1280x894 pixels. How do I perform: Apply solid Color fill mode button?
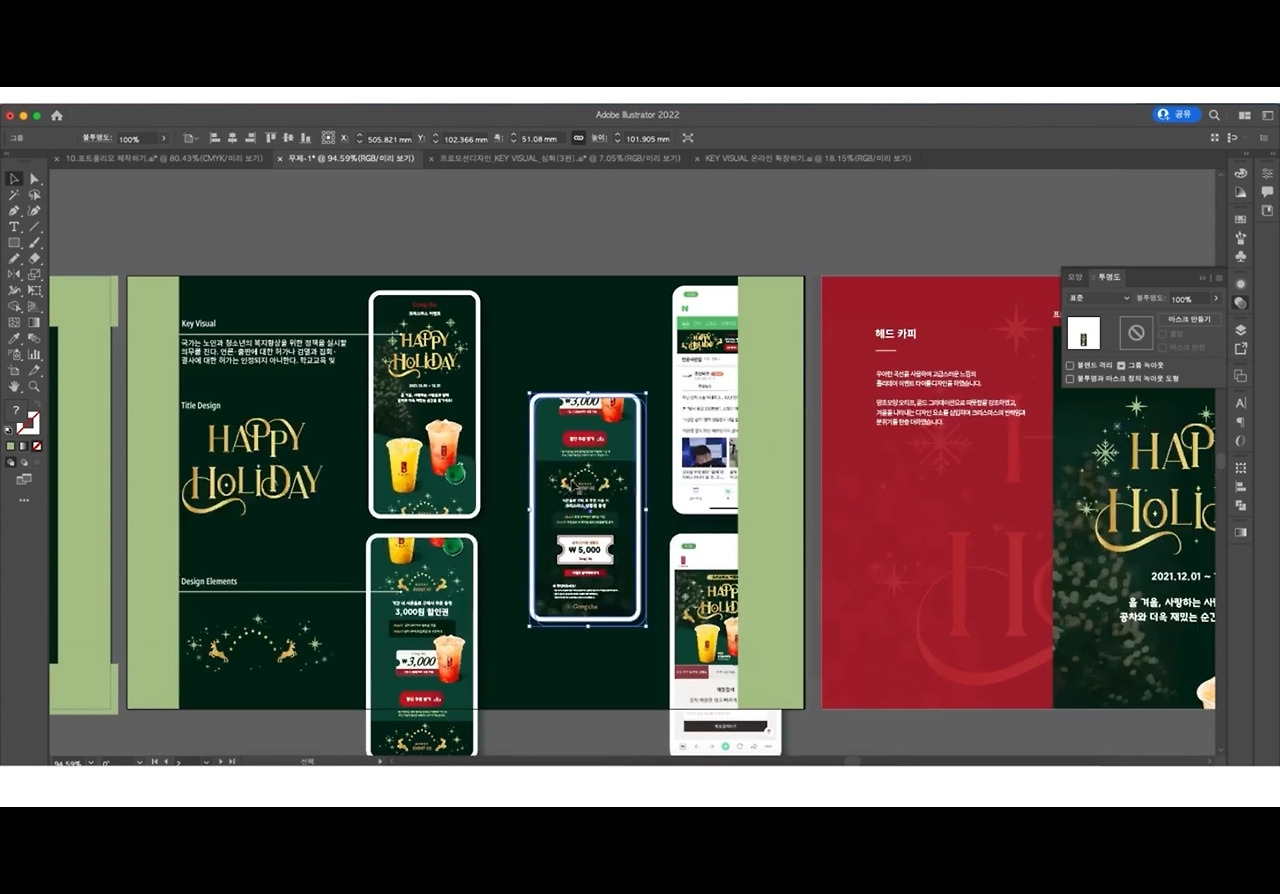coord(11,446)
